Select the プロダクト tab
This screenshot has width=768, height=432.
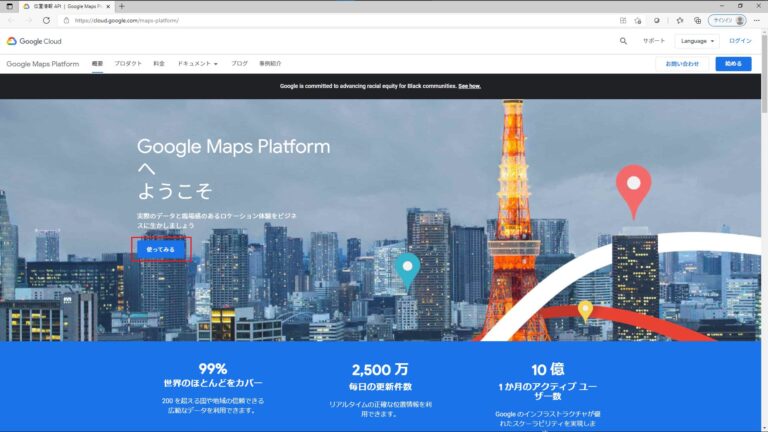(128, 64)
